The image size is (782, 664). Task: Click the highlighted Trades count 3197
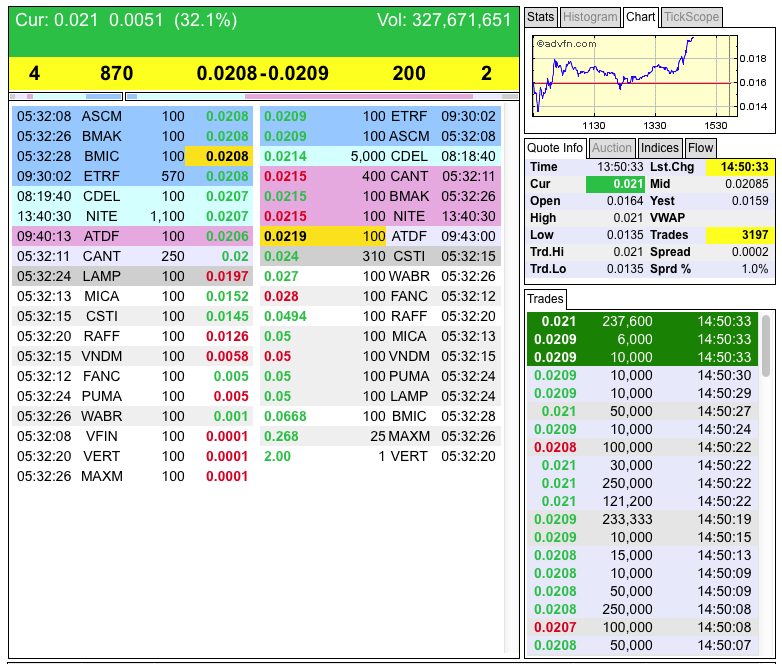pos(740,235)
